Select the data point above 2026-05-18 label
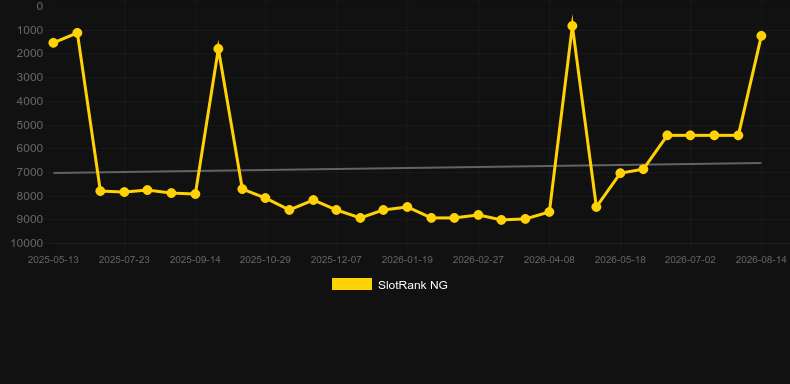Viewport: 790px width, 384px height. [620, 173]
